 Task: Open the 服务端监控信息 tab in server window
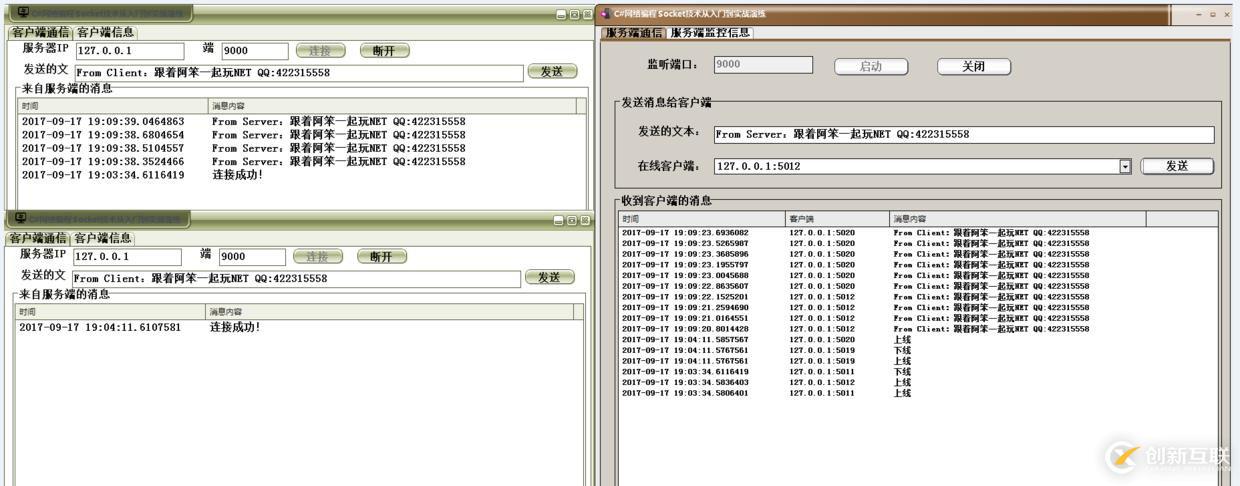(710, 32)
